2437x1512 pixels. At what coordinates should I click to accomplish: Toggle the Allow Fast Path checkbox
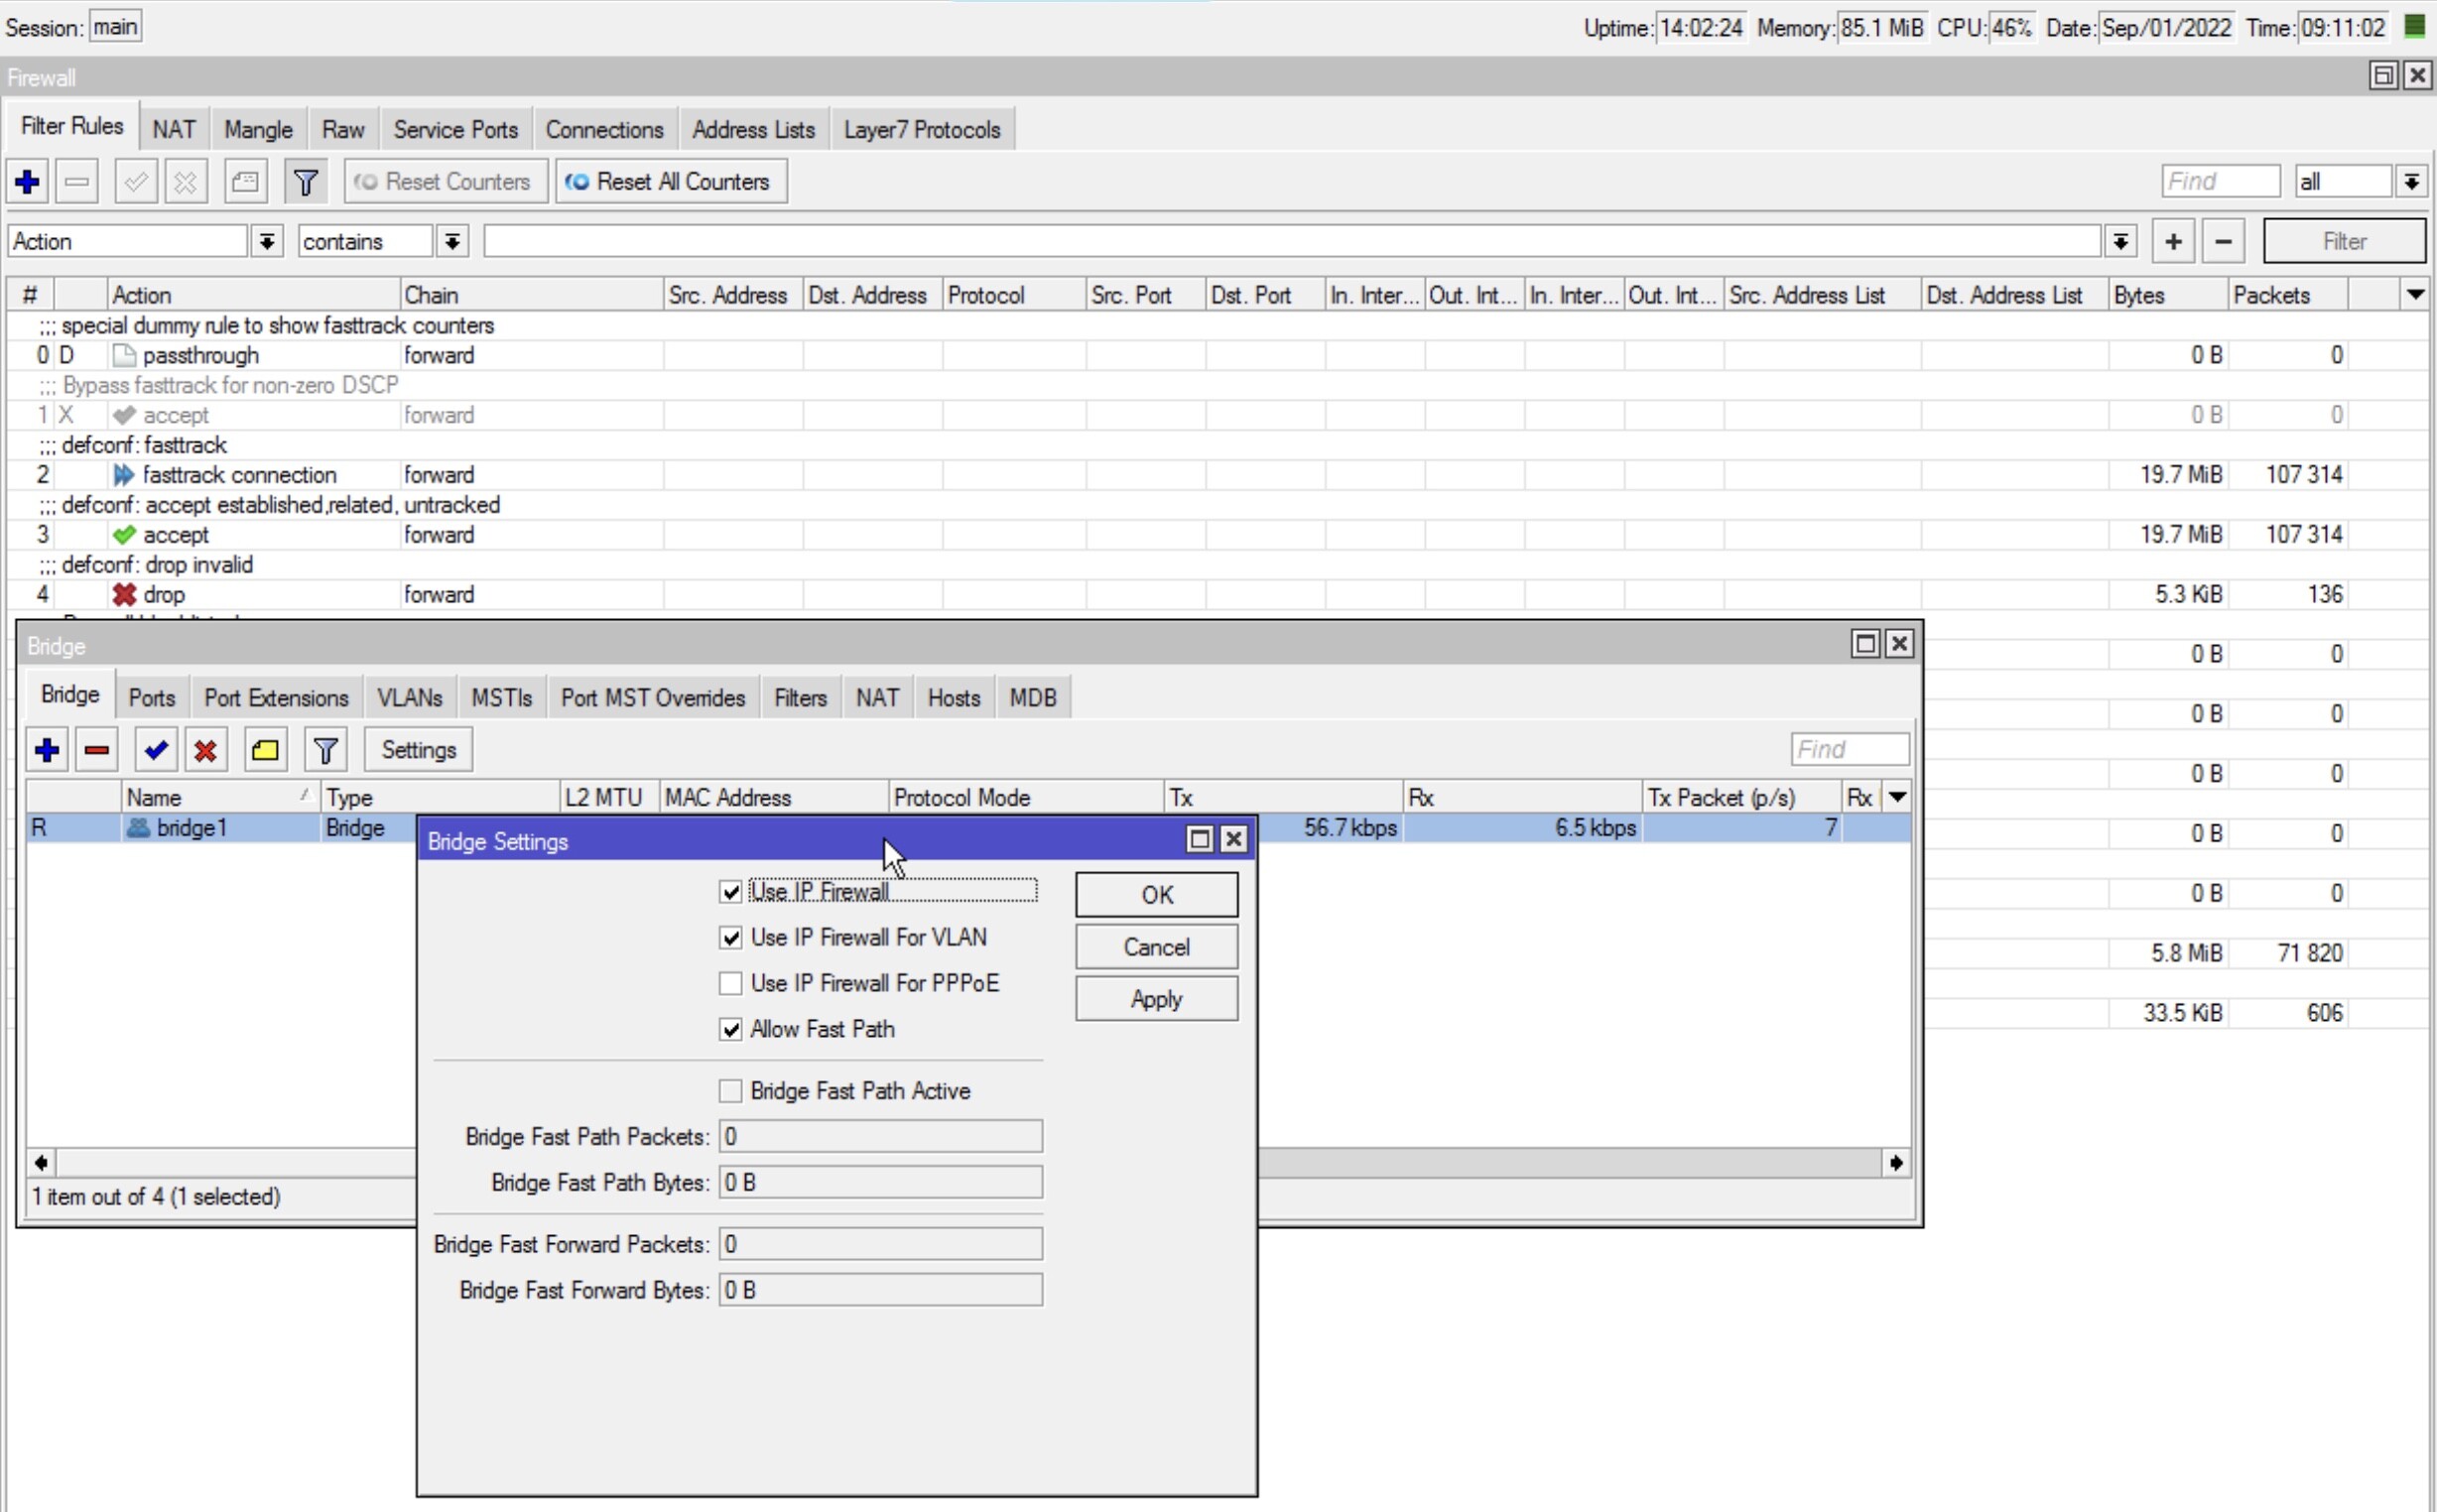[x=731, y=1029]
